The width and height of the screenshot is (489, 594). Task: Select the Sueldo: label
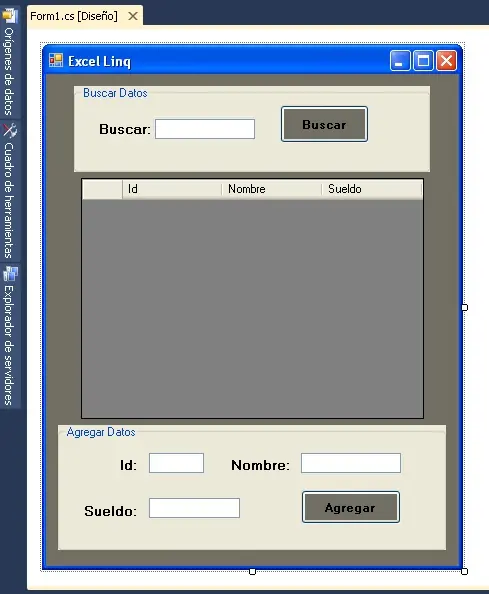click(x=111, y=511)
